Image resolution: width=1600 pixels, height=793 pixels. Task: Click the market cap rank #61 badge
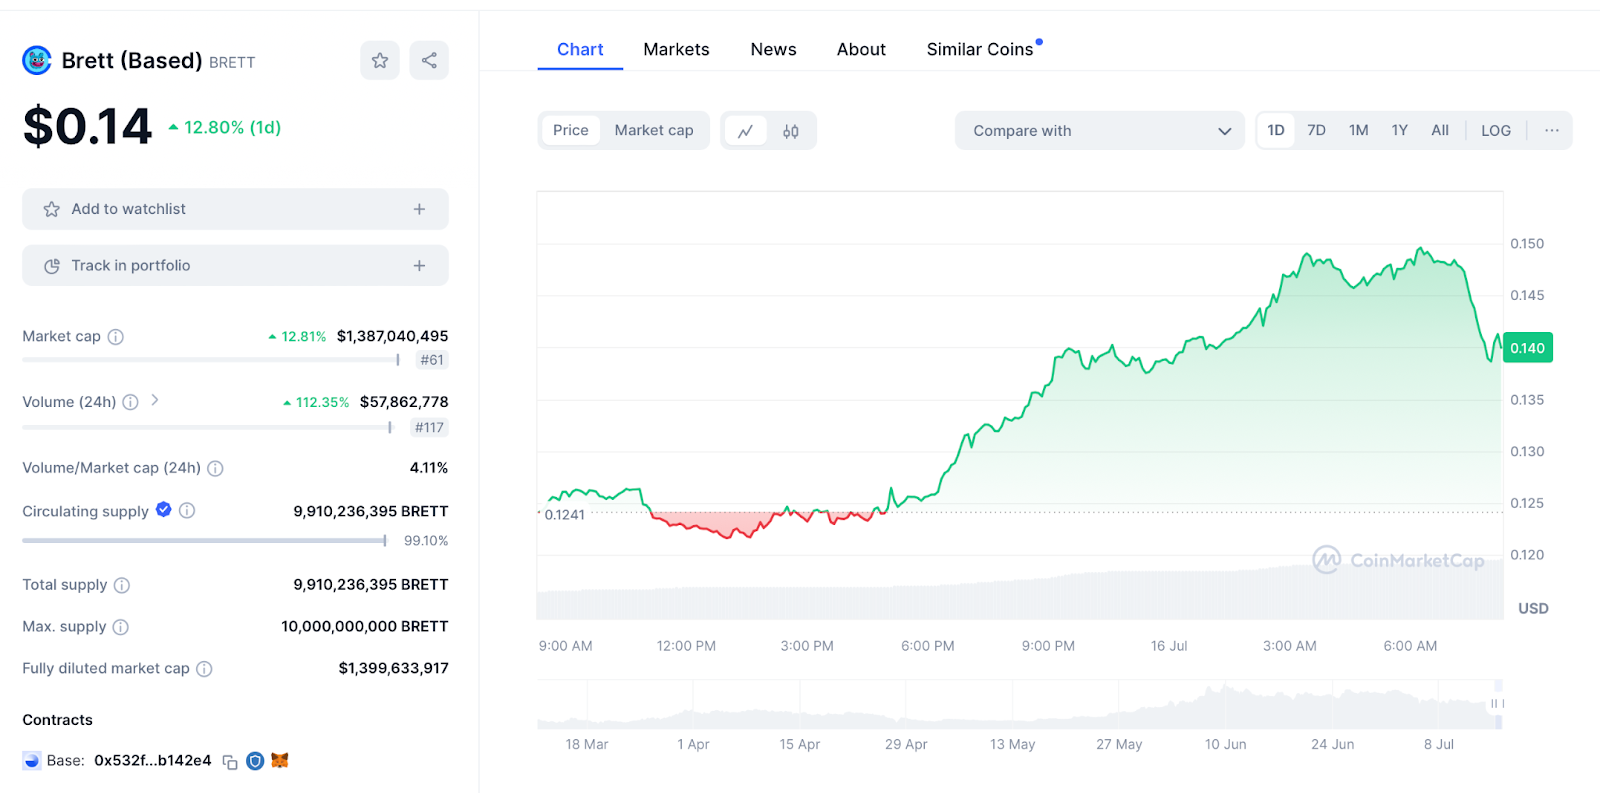pyautogui.click(x=432, y=360)
